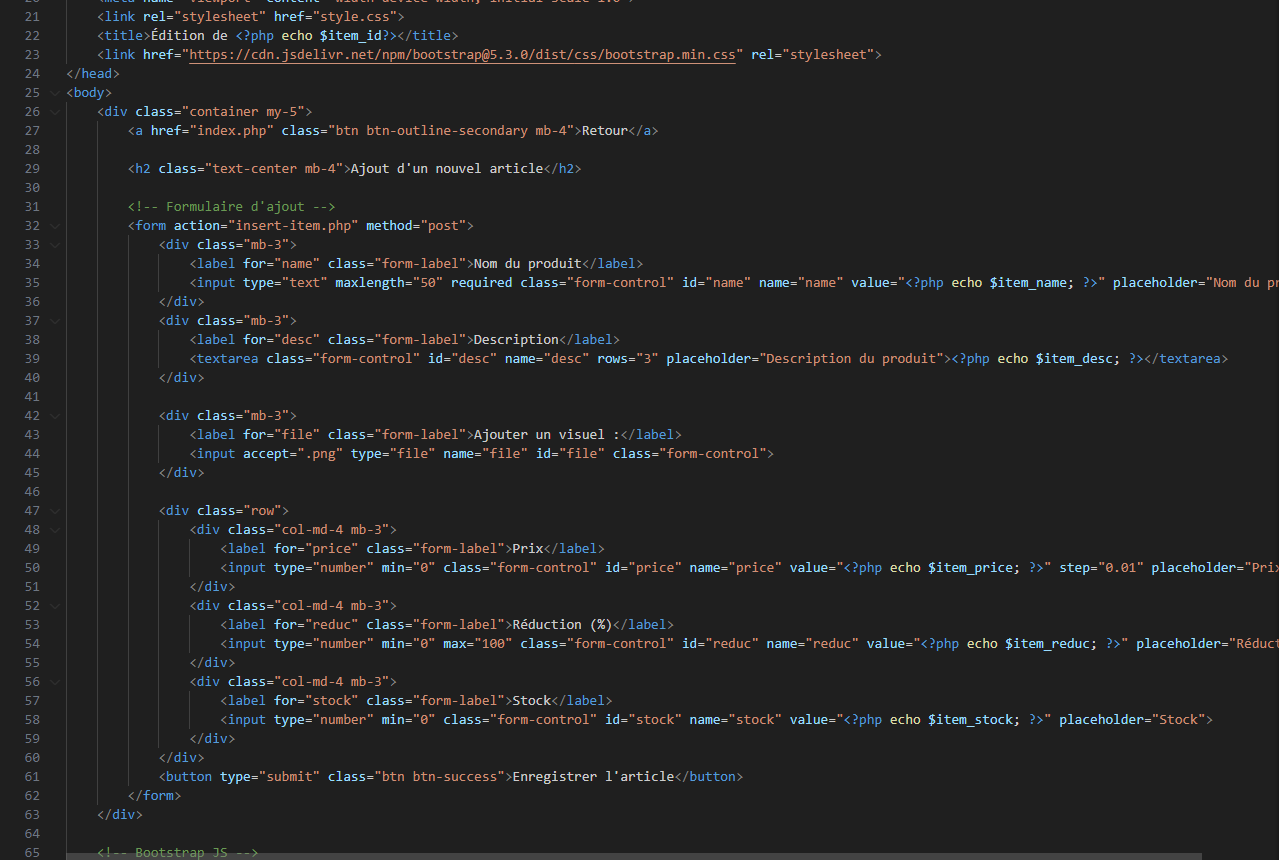Viewport: 1279px width, 860px height.
Task: Click the $item_stock PHP variable
Action: [x=970, y=720]
